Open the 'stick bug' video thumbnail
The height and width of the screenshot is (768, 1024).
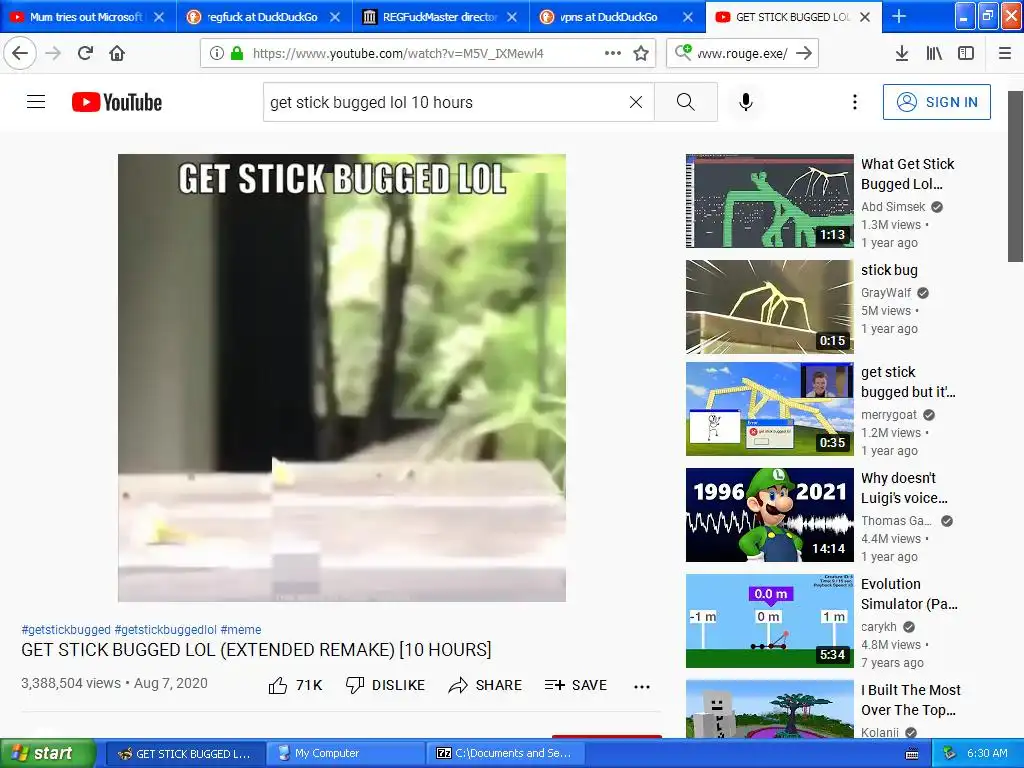pyautogui.click(x=769, y=307)
